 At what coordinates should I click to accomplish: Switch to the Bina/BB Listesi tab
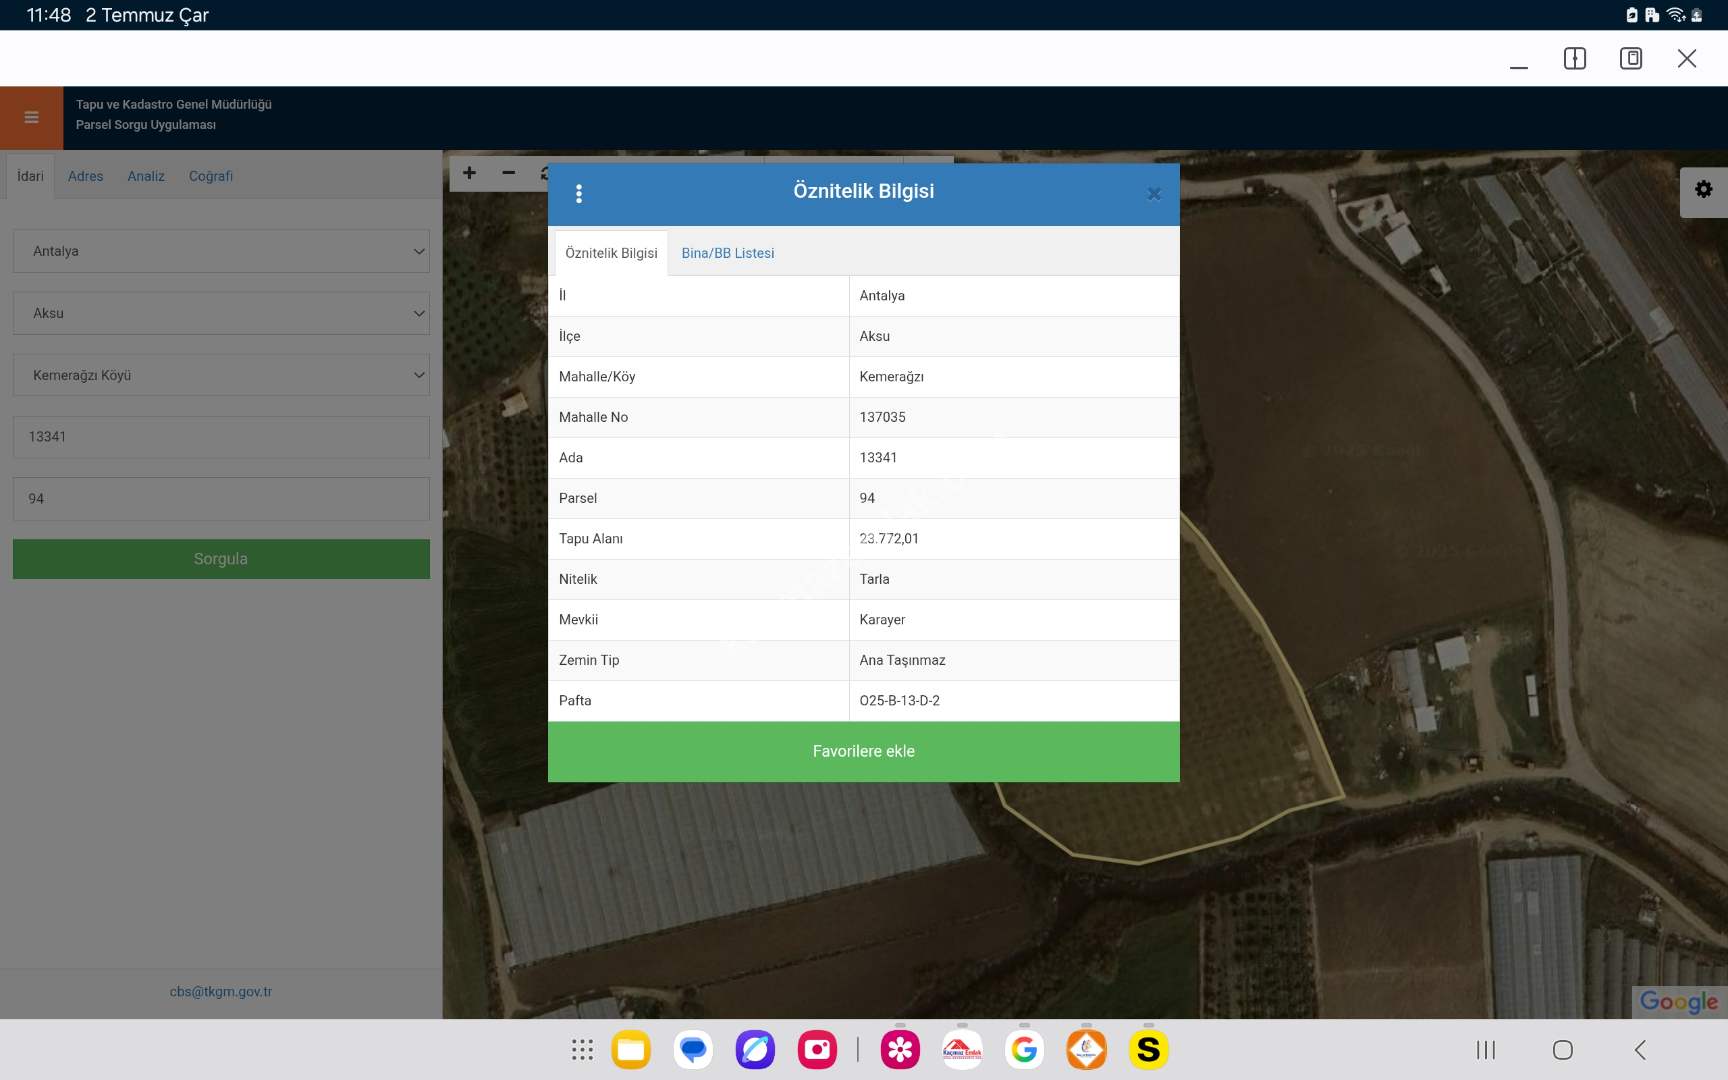point(727,253)
